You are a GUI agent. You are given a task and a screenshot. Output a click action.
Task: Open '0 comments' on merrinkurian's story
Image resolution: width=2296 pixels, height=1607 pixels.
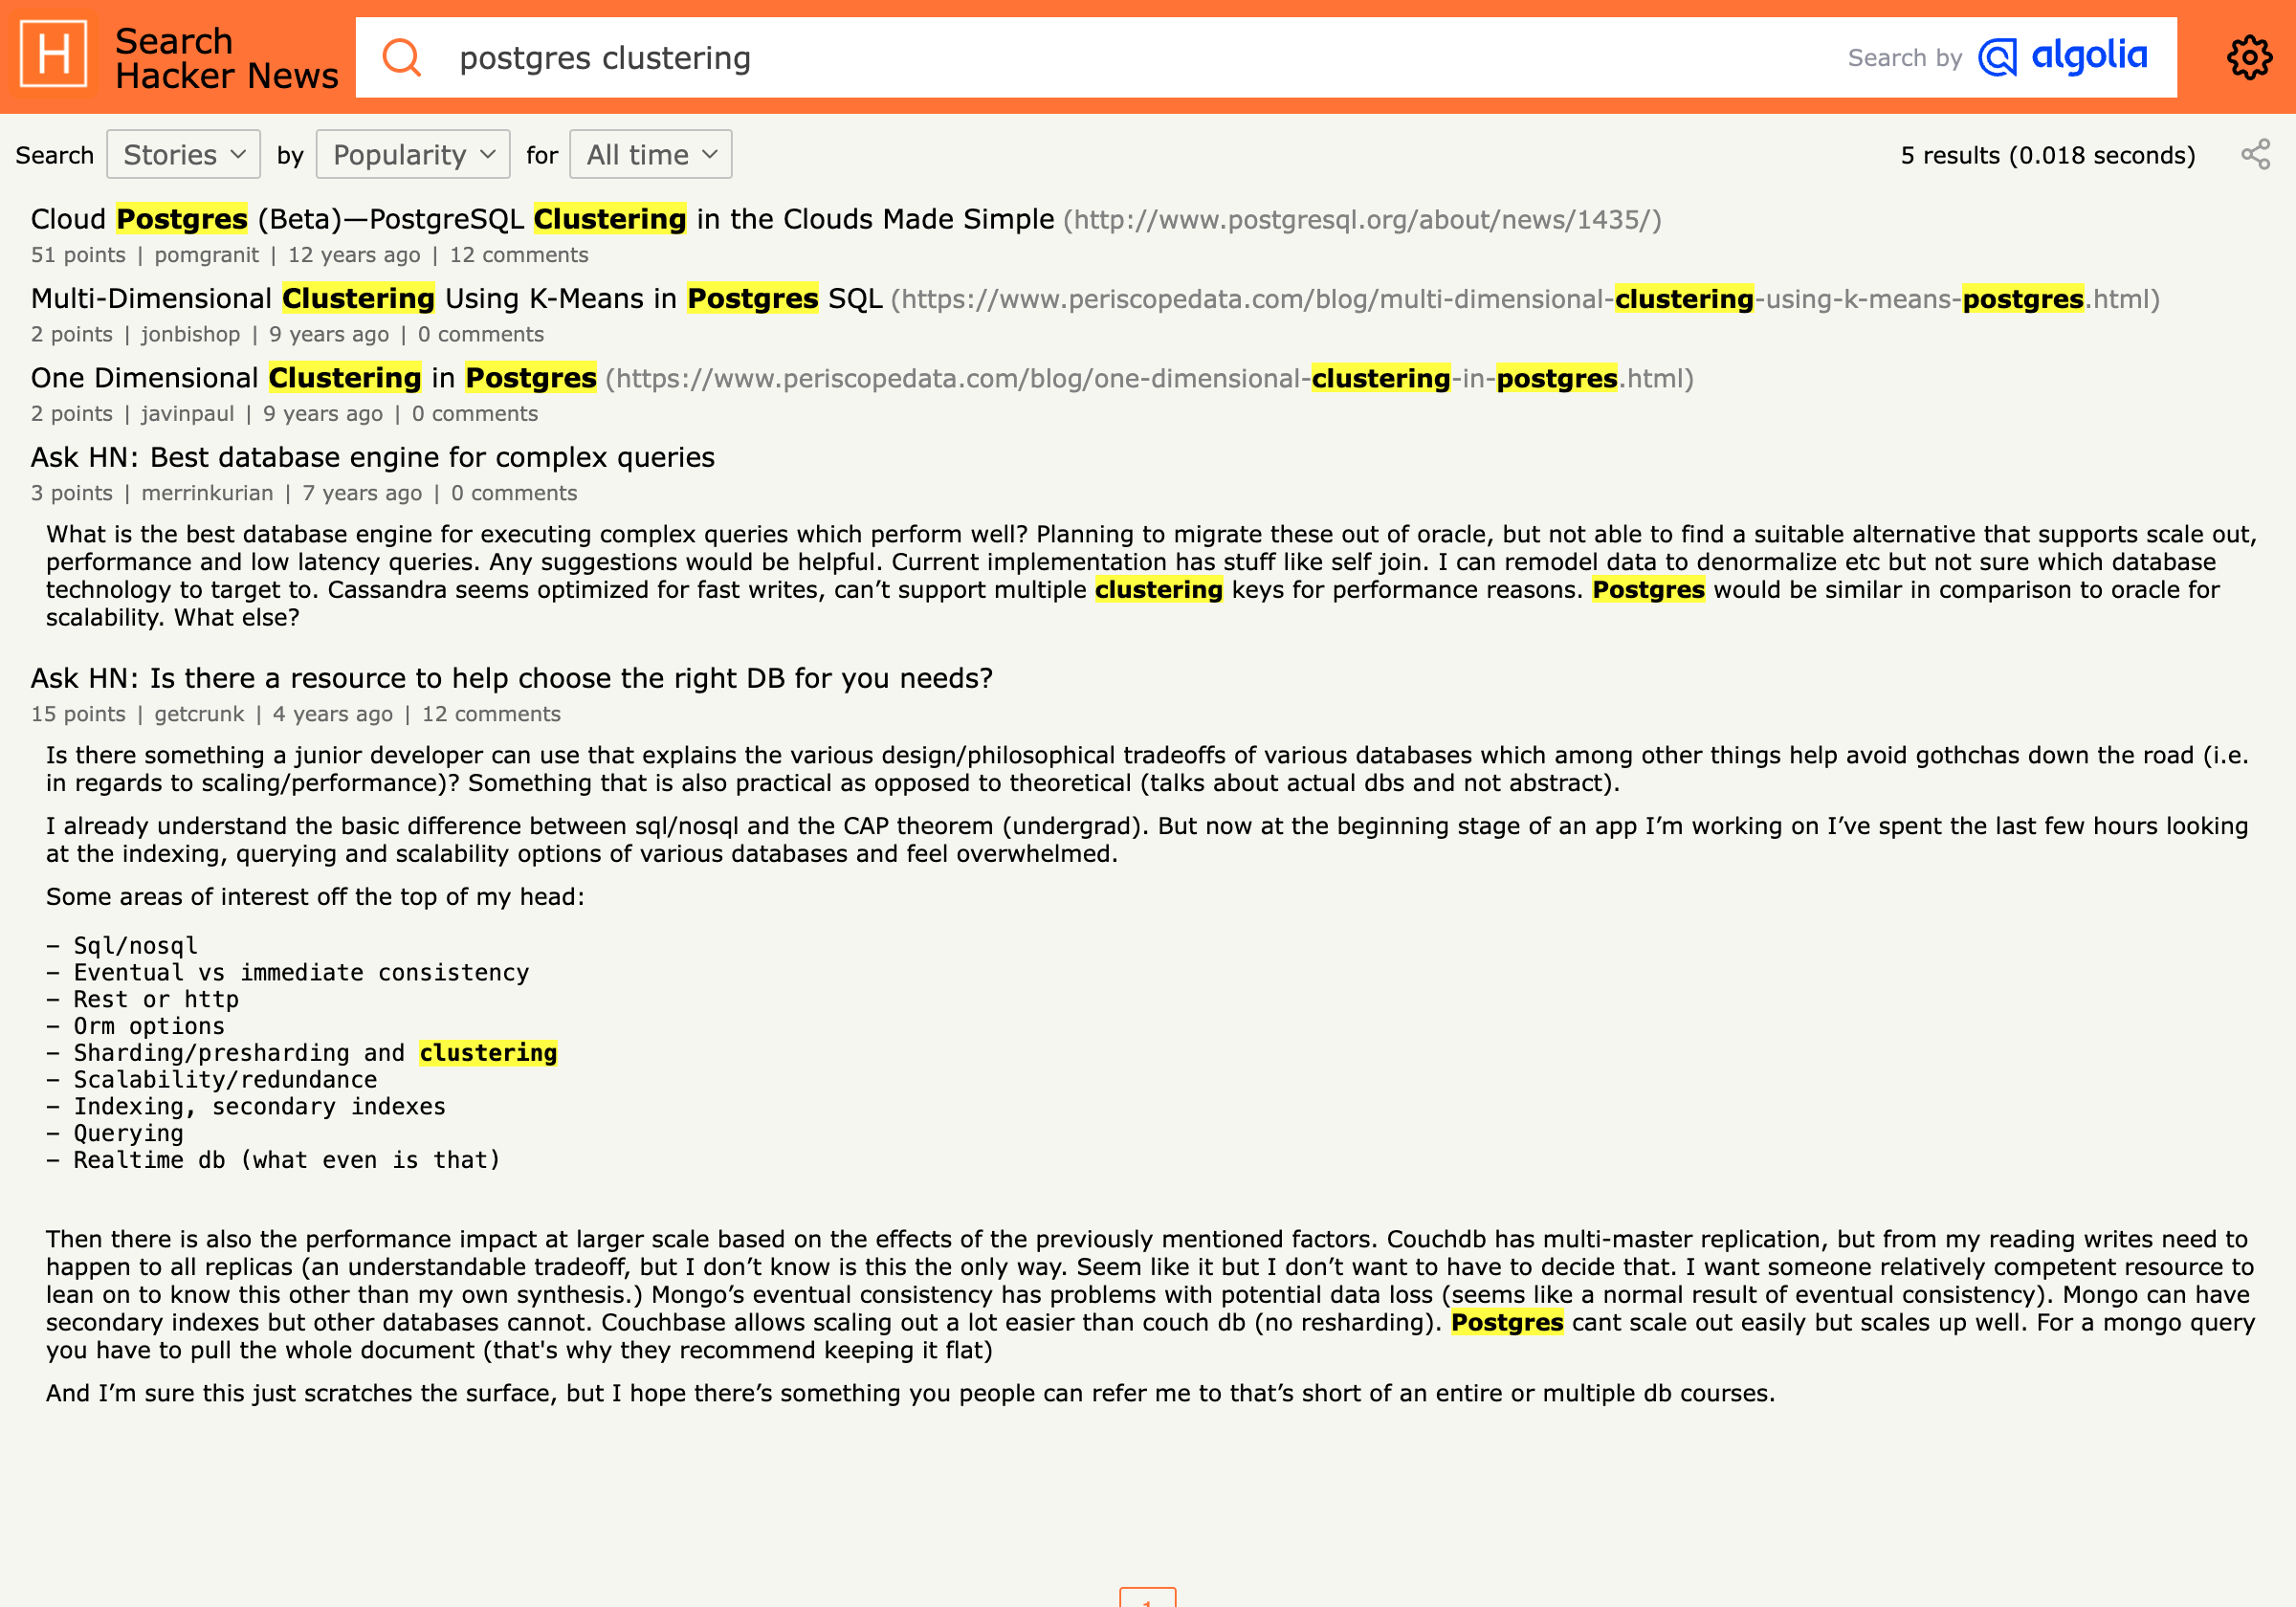tap(514, 493)
